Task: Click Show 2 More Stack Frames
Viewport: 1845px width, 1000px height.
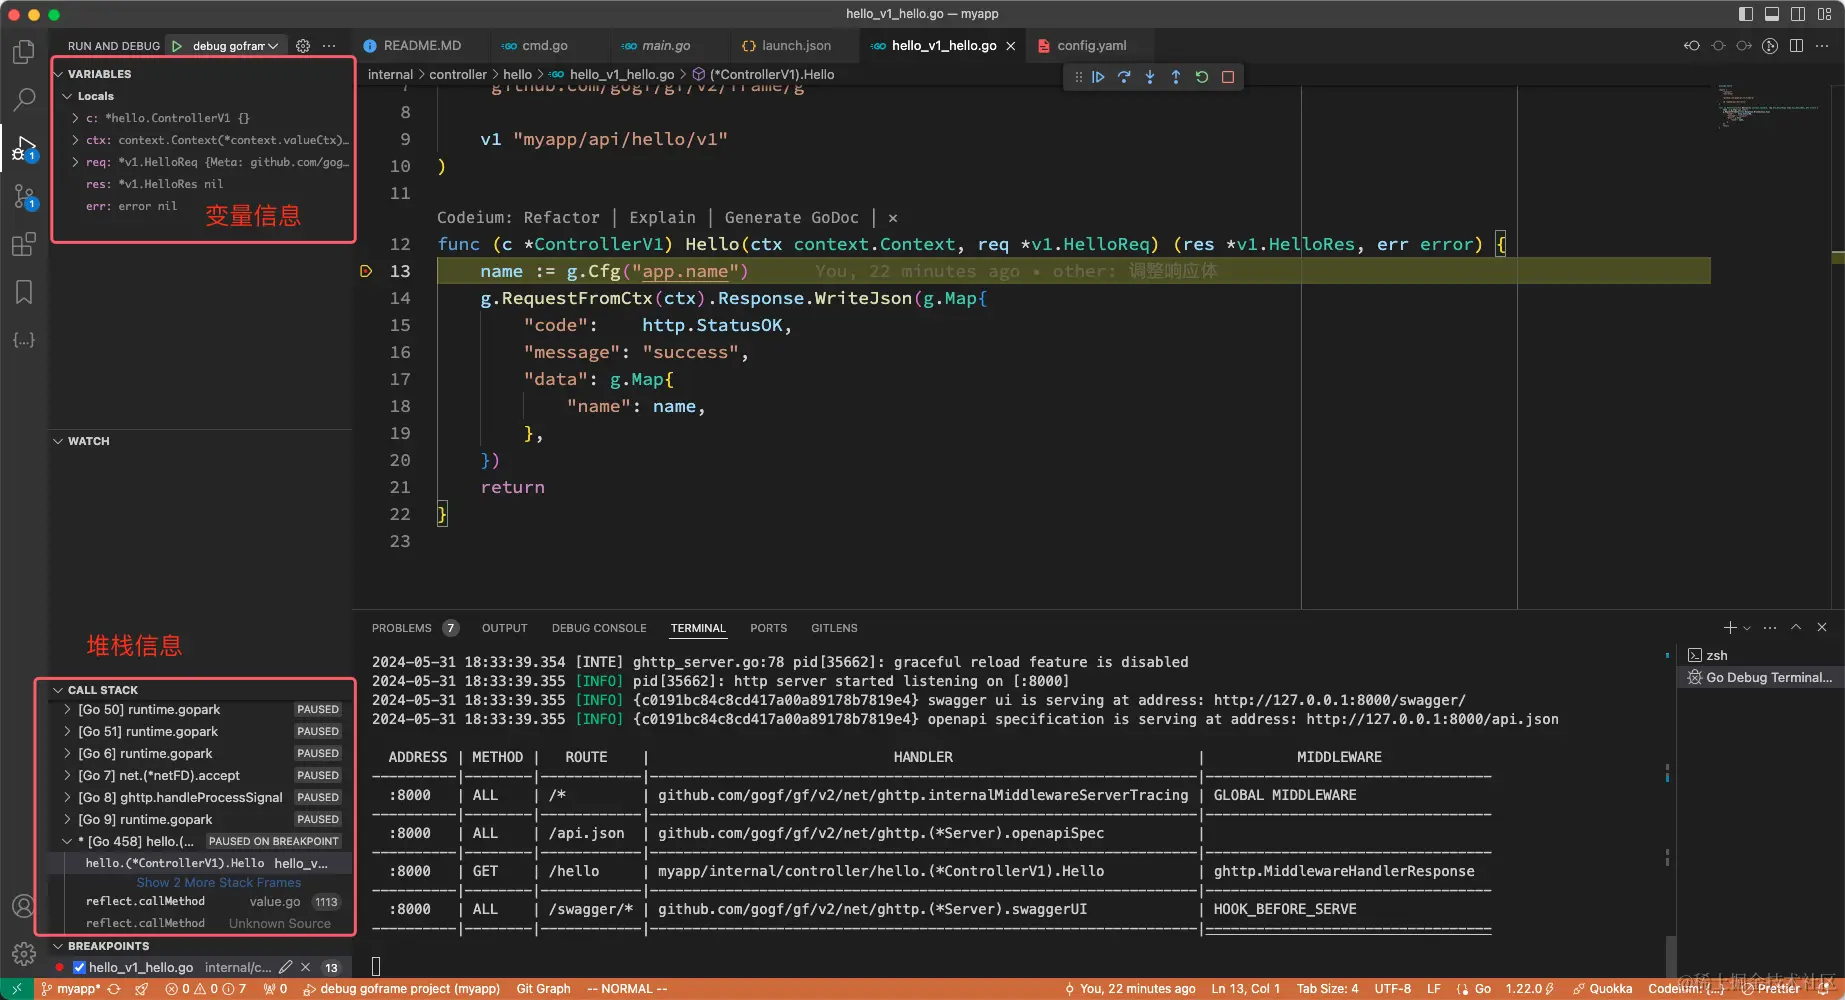Action: tap(218, 882)
